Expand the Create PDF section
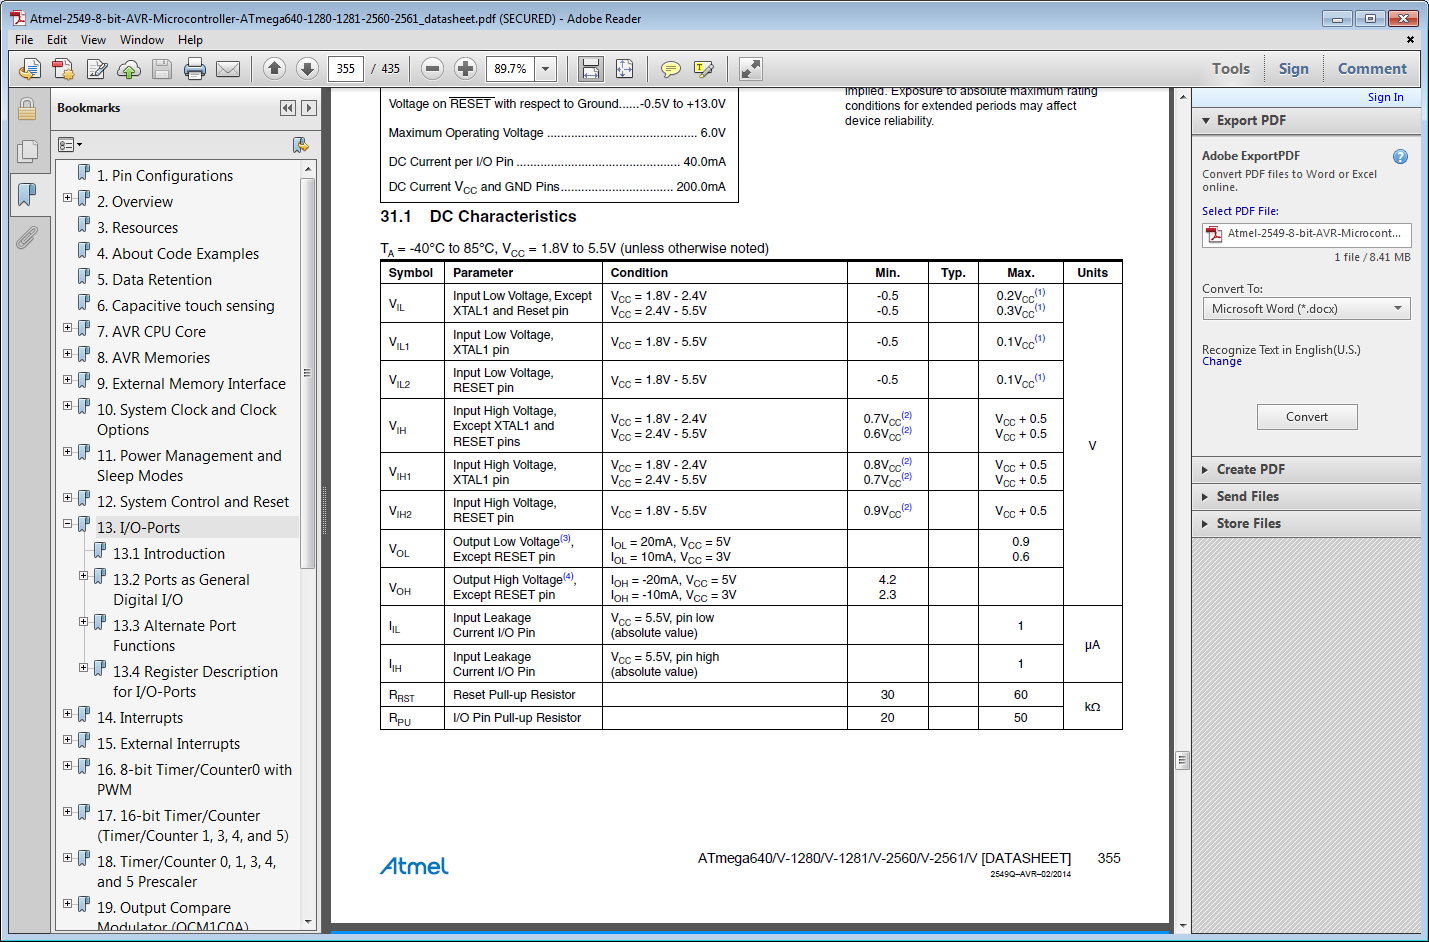 1206,469
